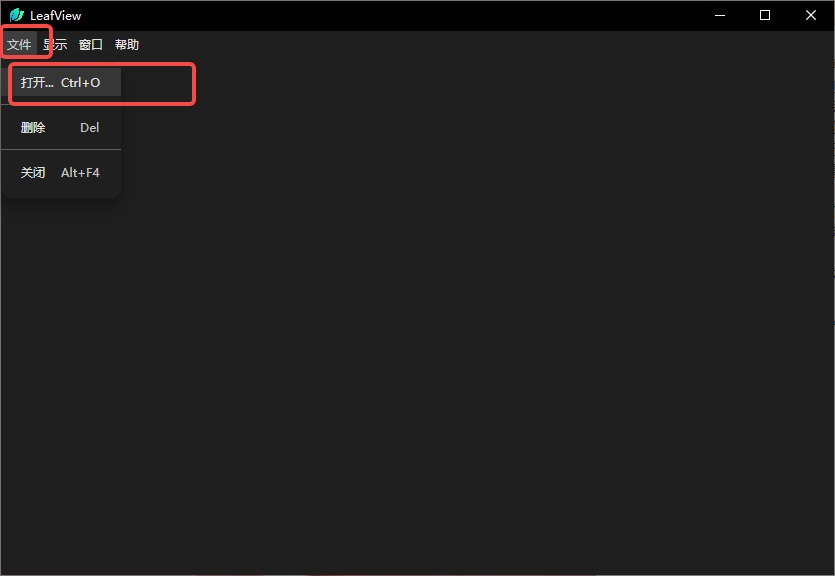Click the LeafView title text
The image size is (835, 576).
(55, 15)
